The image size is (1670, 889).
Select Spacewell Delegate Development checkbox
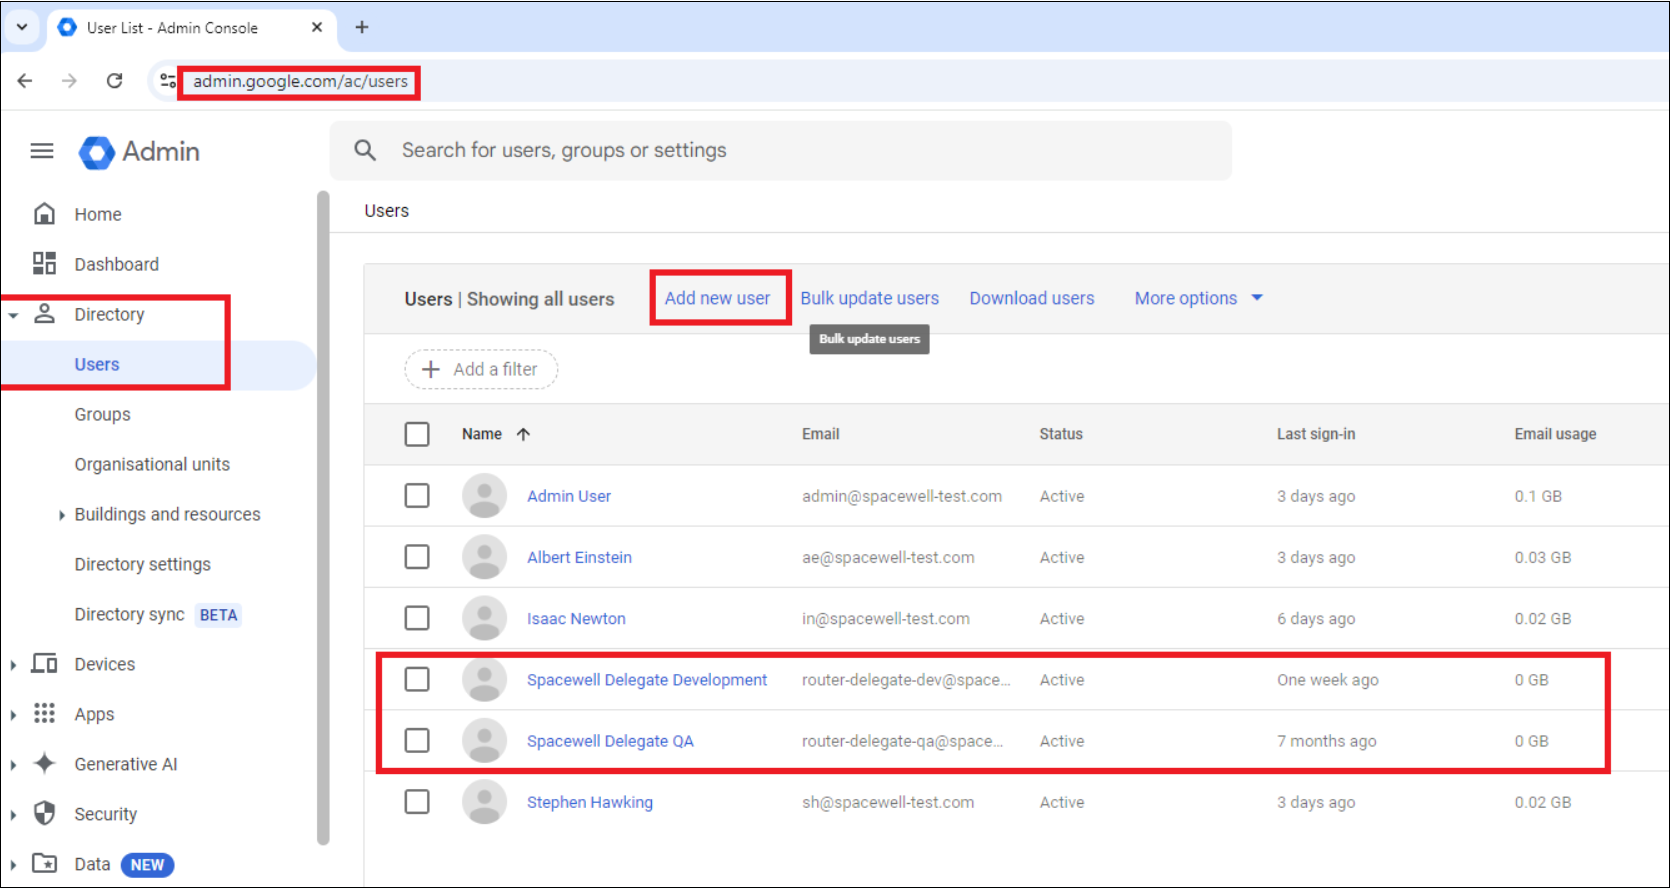click(x=417, y=679)
